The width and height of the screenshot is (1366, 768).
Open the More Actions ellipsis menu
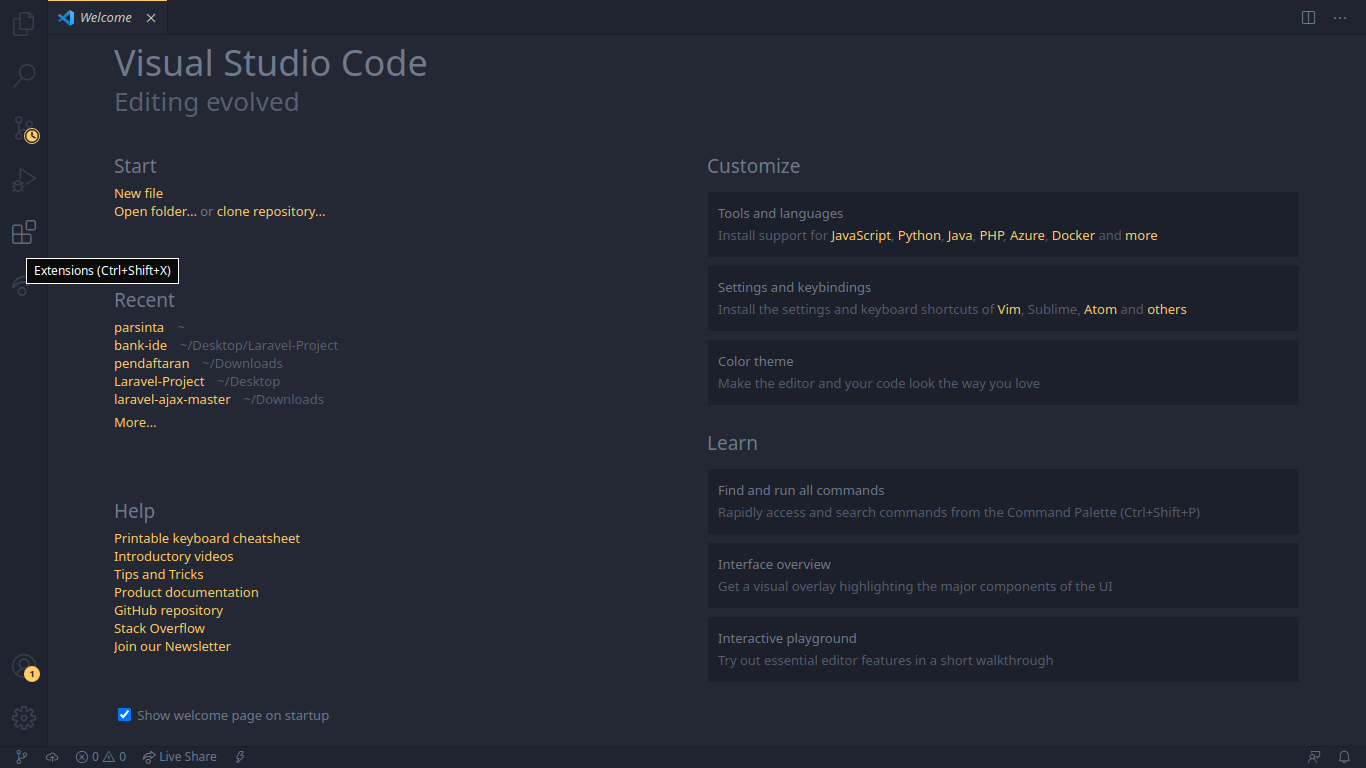(1340, 18)
